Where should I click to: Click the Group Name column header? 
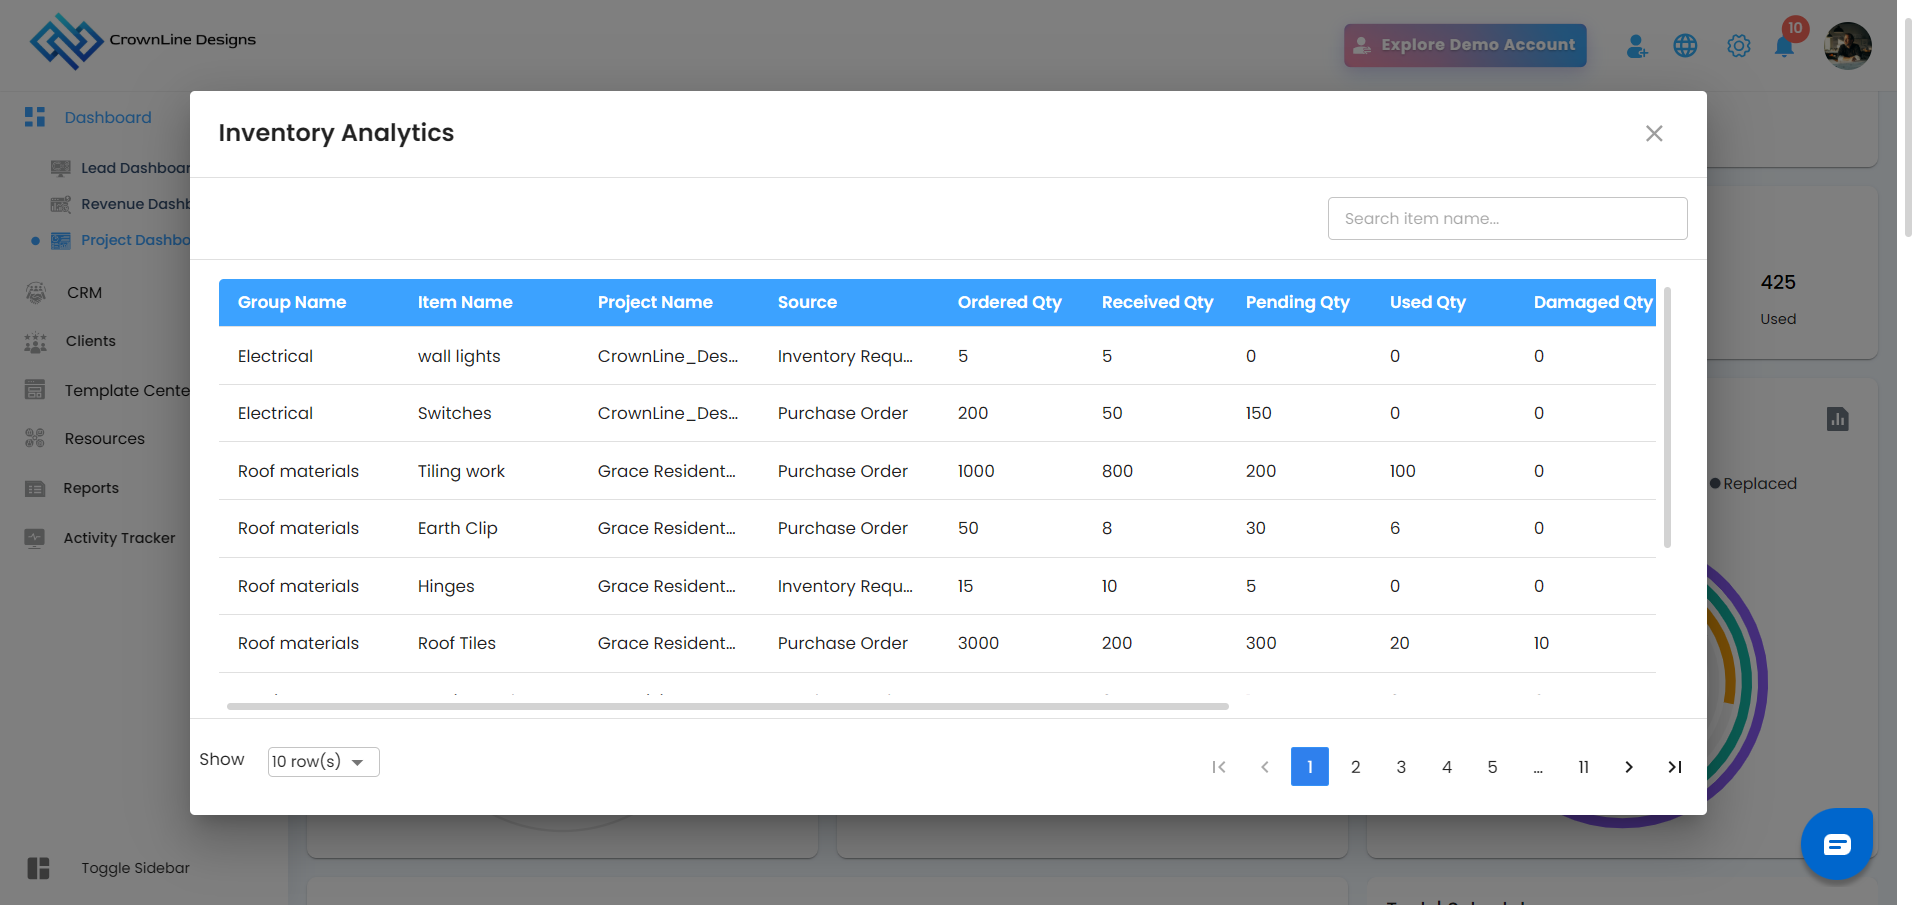(x=292, y=302)
